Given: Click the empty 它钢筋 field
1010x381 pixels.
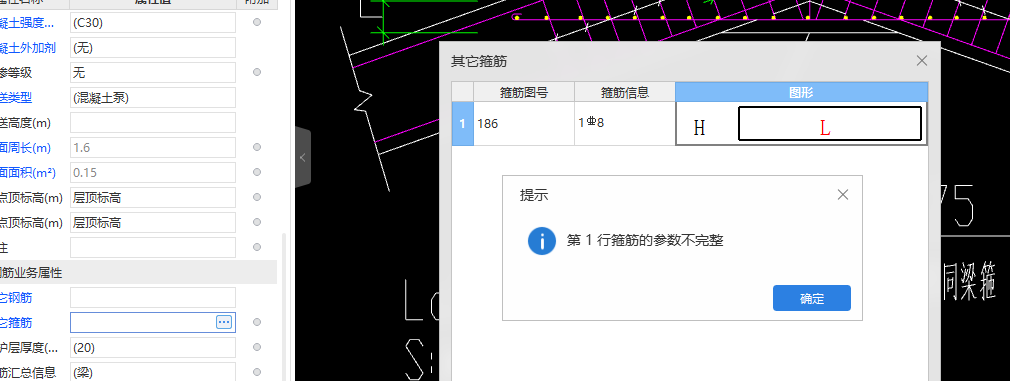Looking at the screenshot, I should click(153, 297).
